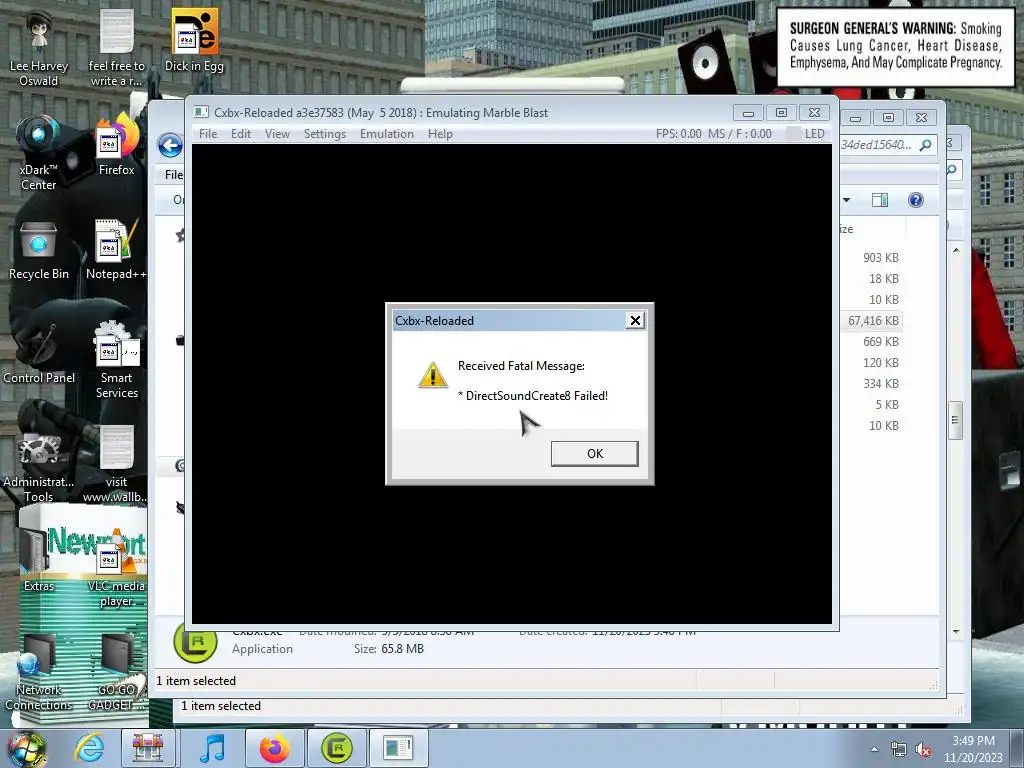Image resolution: width=1024 pixels, height=768 pixels.
Task: Close the Cxbx-Reloaded fatal message dialog
Action: click(x=635, y=320)
